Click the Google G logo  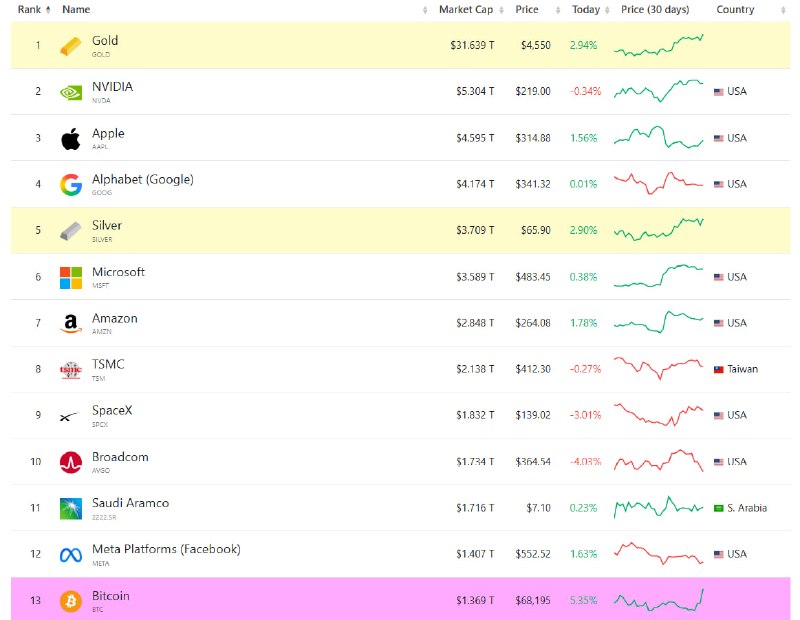70,185
